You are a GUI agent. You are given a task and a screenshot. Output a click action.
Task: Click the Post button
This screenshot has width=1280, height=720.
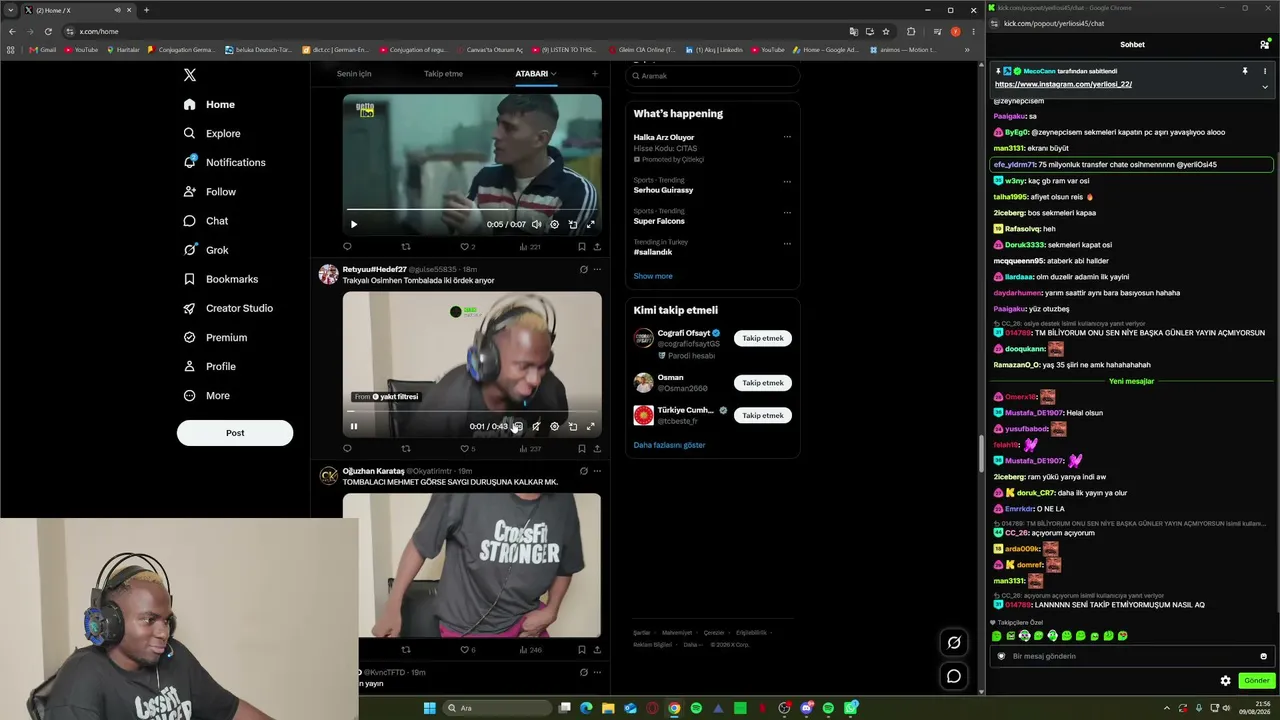coord(235,432)
